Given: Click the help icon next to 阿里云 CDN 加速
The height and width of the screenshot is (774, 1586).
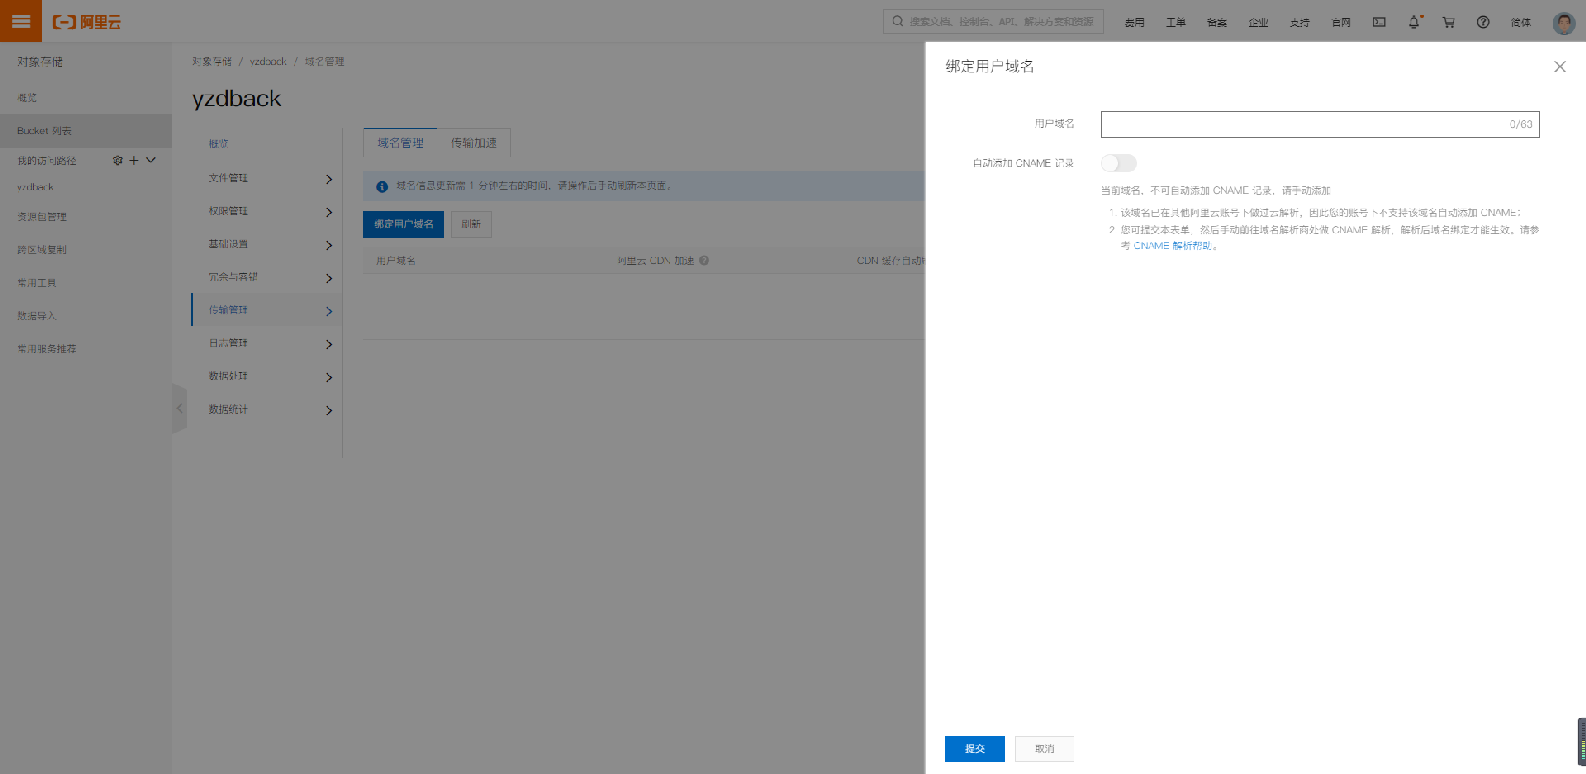Looking at the screenshot, I should click(704, 261).
